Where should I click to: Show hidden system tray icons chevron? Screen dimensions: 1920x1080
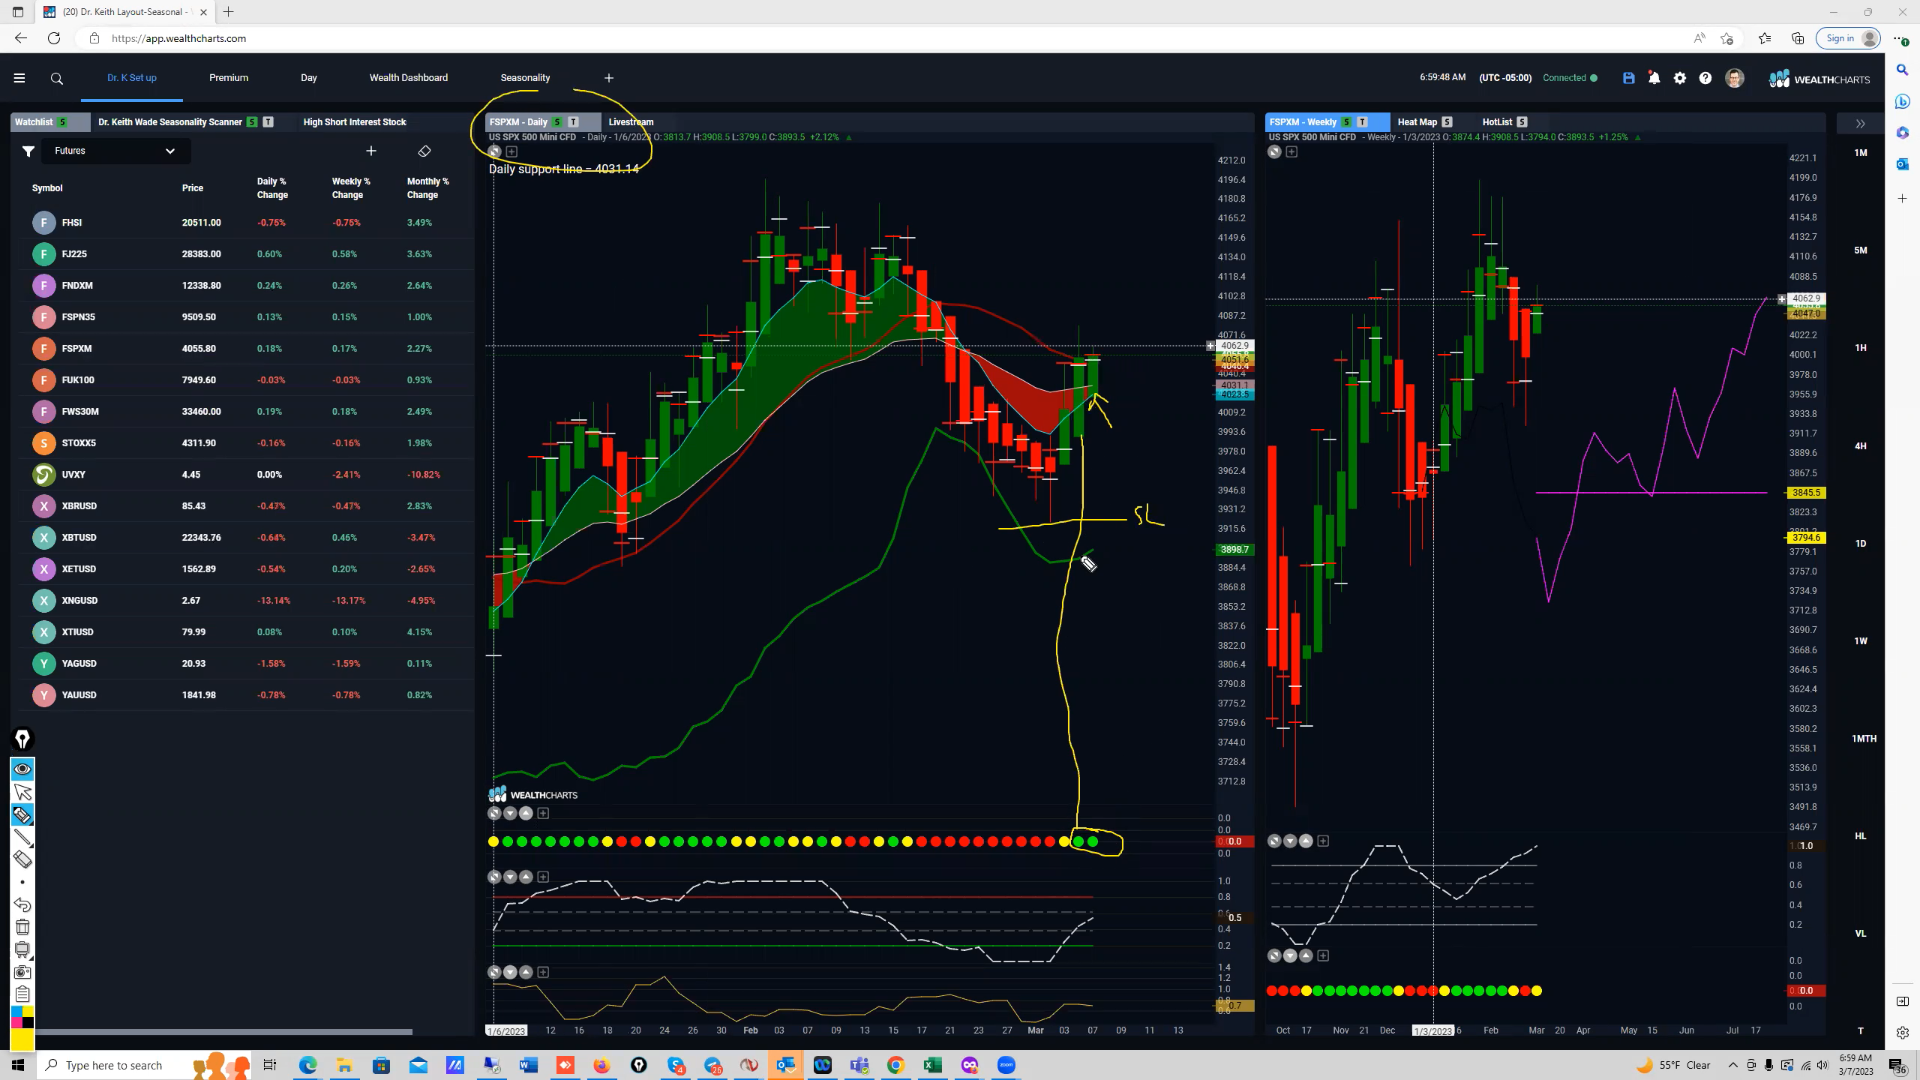point(1733,1065)
